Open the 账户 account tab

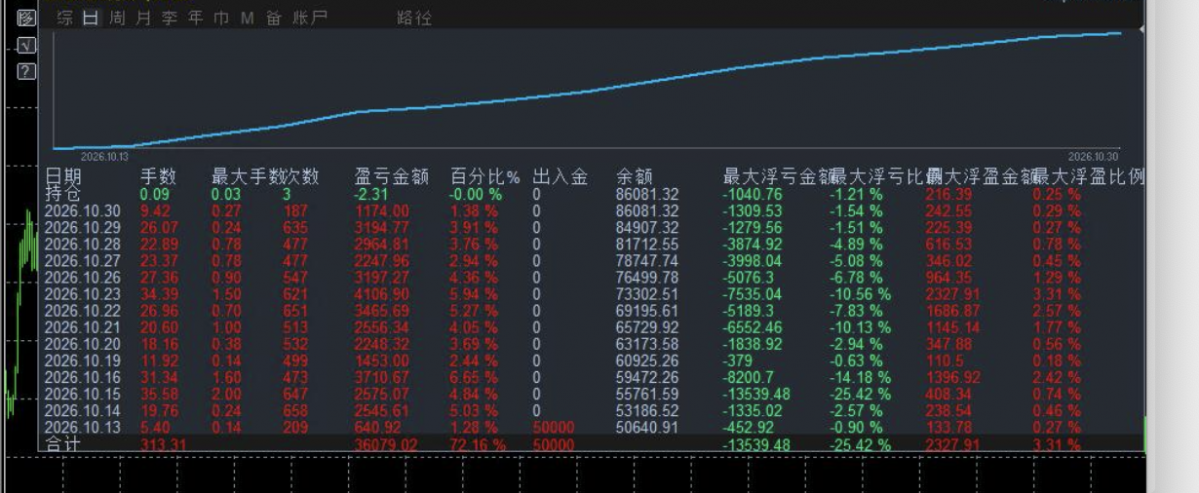pyautogui.click(x=310, y=18)
